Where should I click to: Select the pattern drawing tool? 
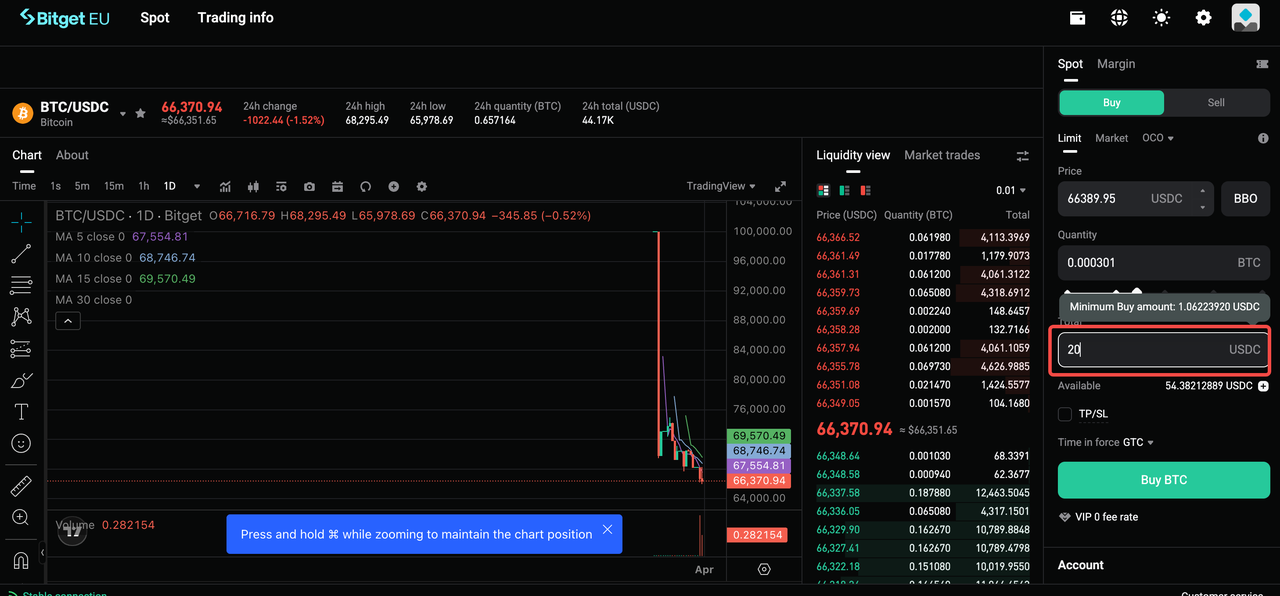pos(21,317)
